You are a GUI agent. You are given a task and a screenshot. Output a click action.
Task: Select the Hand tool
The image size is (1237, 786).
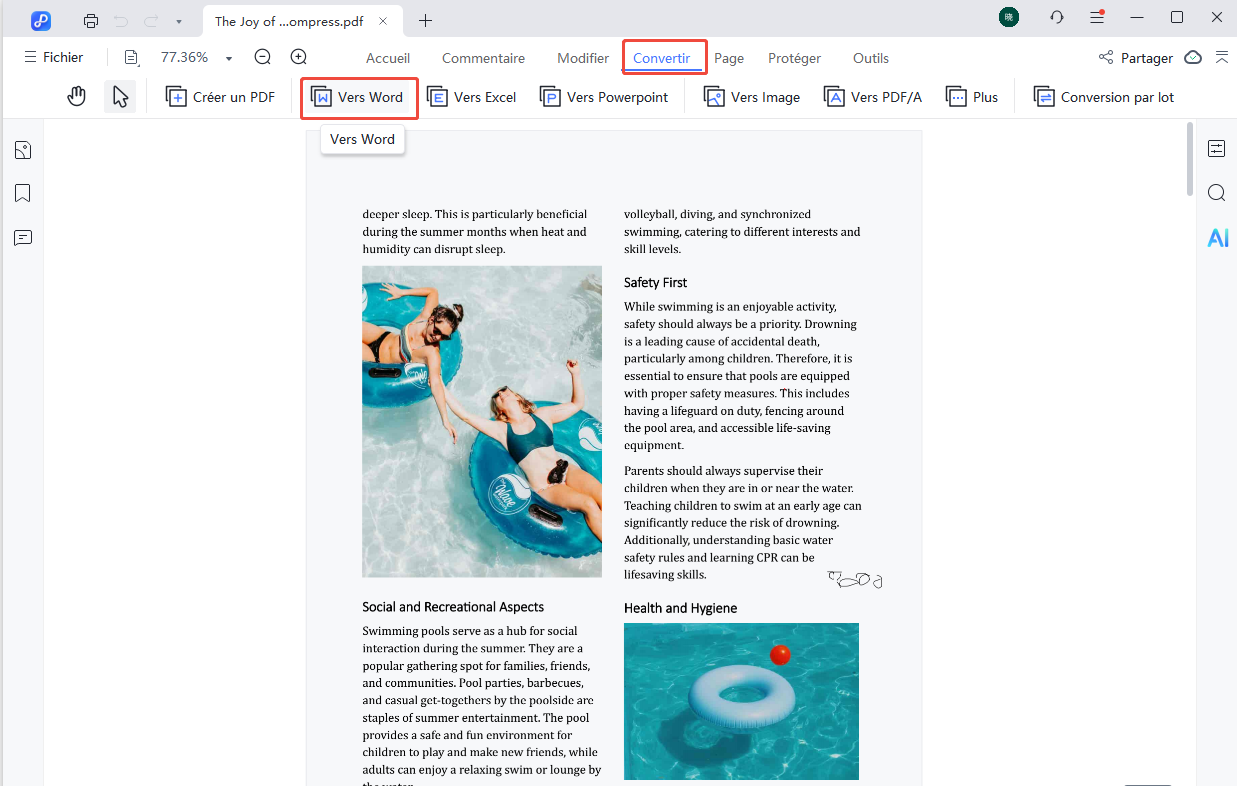(77, 97)
